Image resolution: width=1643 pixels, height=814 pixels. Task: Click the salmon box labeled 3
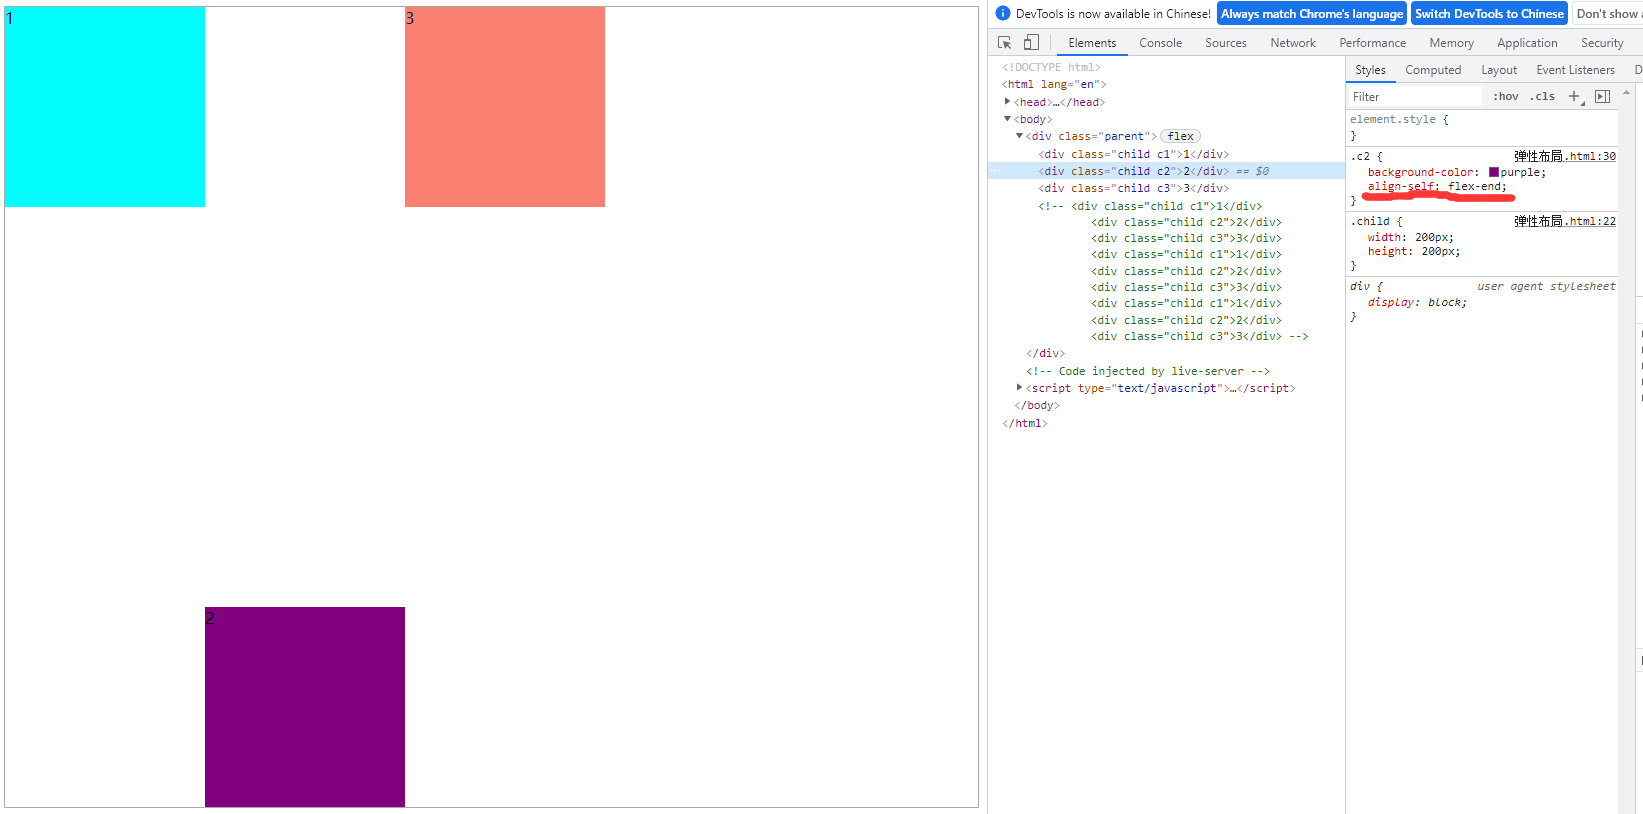pos(505,107)
